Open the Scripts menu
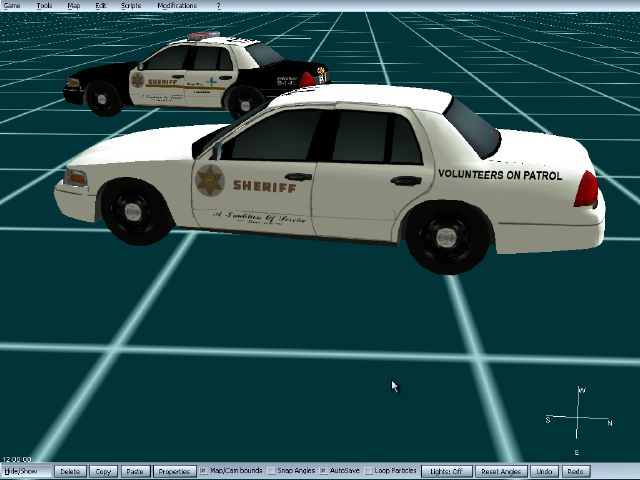Screen dimensions: 640x480 coord(131,5)
